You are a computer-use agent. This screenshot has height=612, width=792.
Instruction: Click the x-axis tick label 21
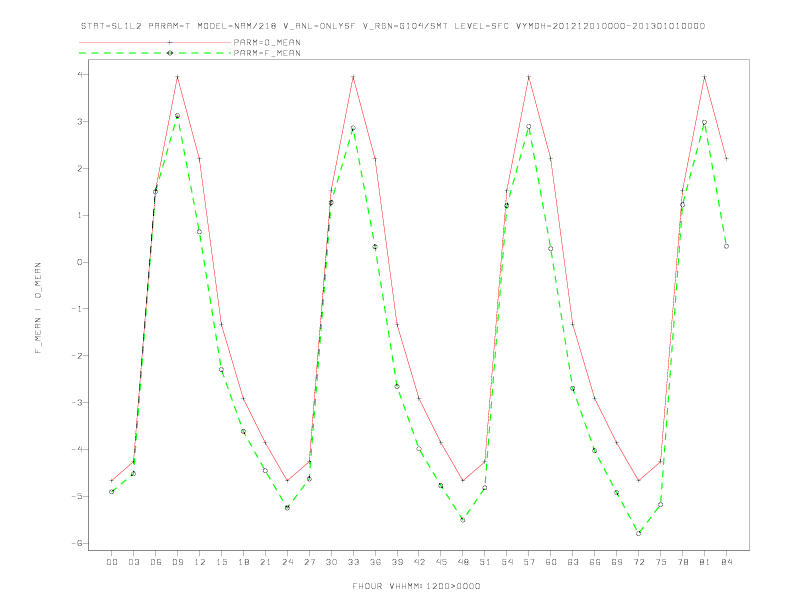coord(265,562)
